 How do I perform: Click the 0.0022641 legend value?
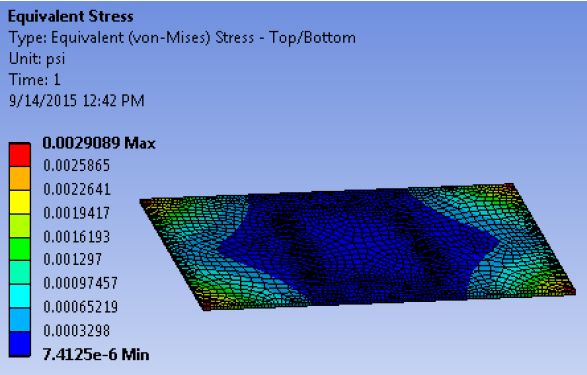pos(77,189)
